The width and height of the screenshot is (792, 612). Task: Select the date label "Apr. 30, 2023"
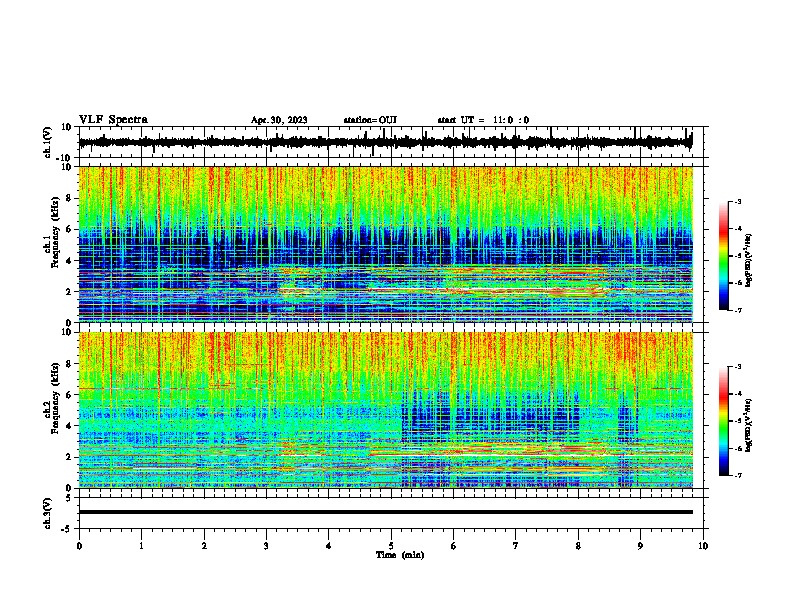pyautogui.click(x=279, y=120)
